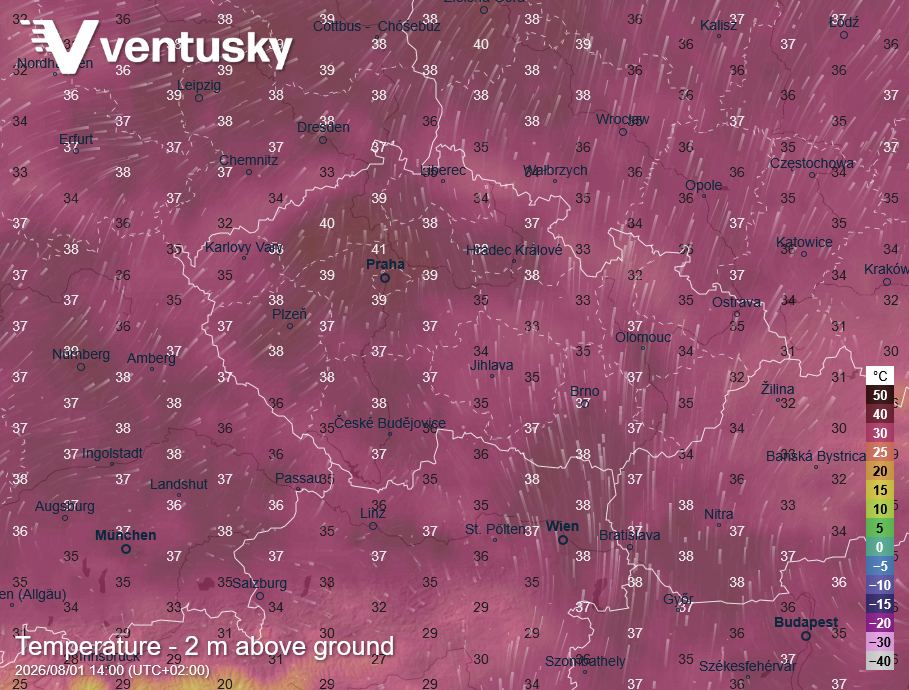The image size is (909, 690).
Task: Click the Ingolstadt city label
Action: 112,453
